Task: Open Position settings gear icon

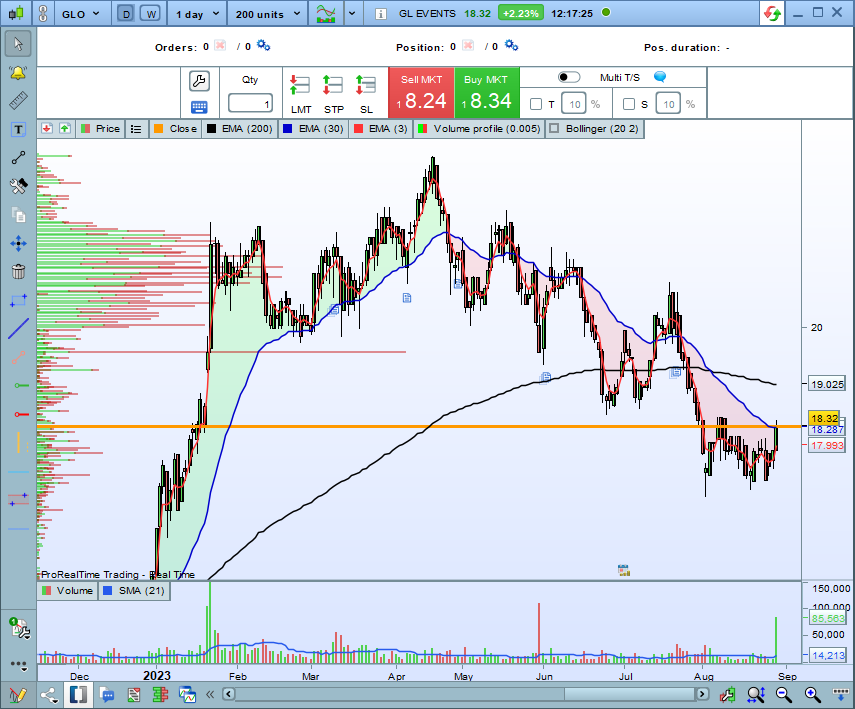Action: pos(511,46)
